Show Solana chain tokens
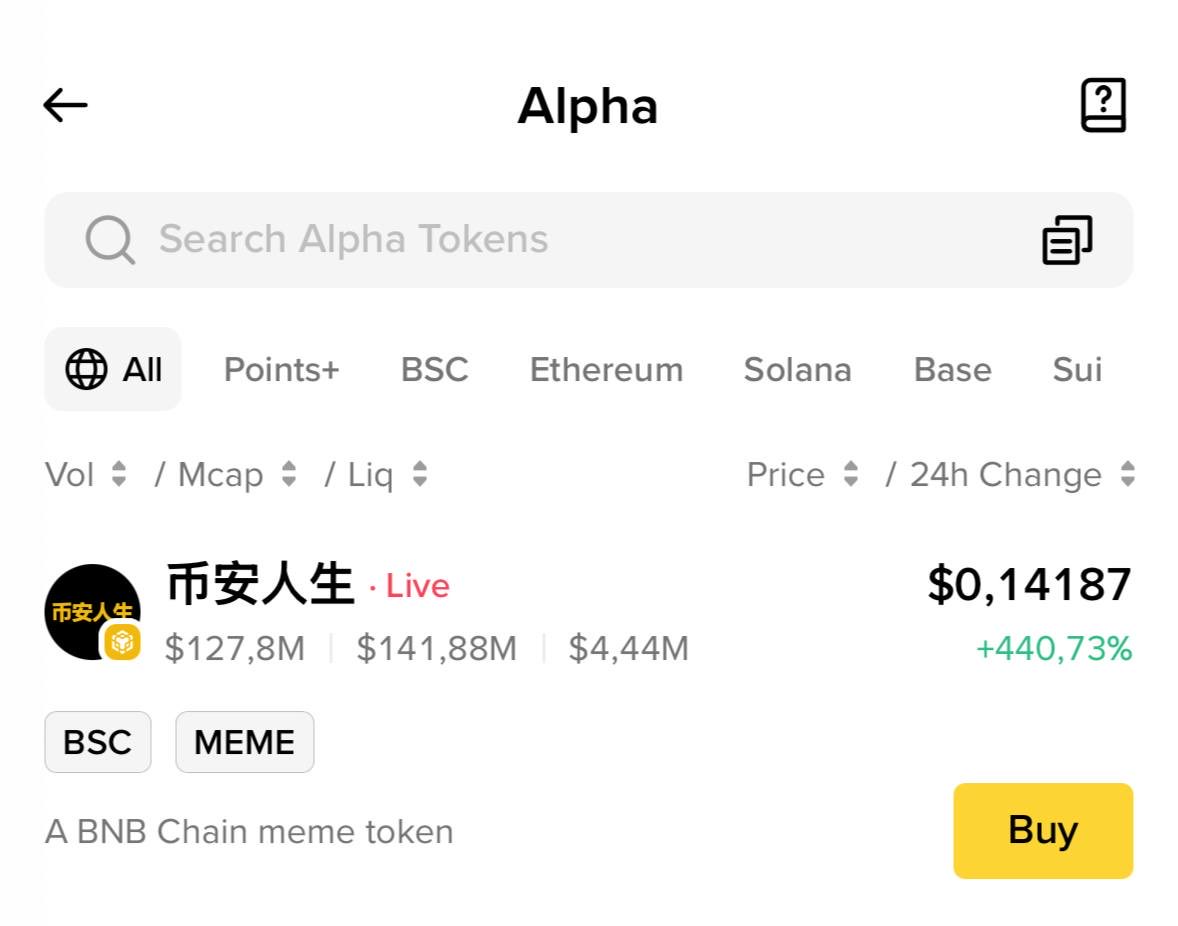Viewport: 1178px width, 926px height. (x=797, y=370)
